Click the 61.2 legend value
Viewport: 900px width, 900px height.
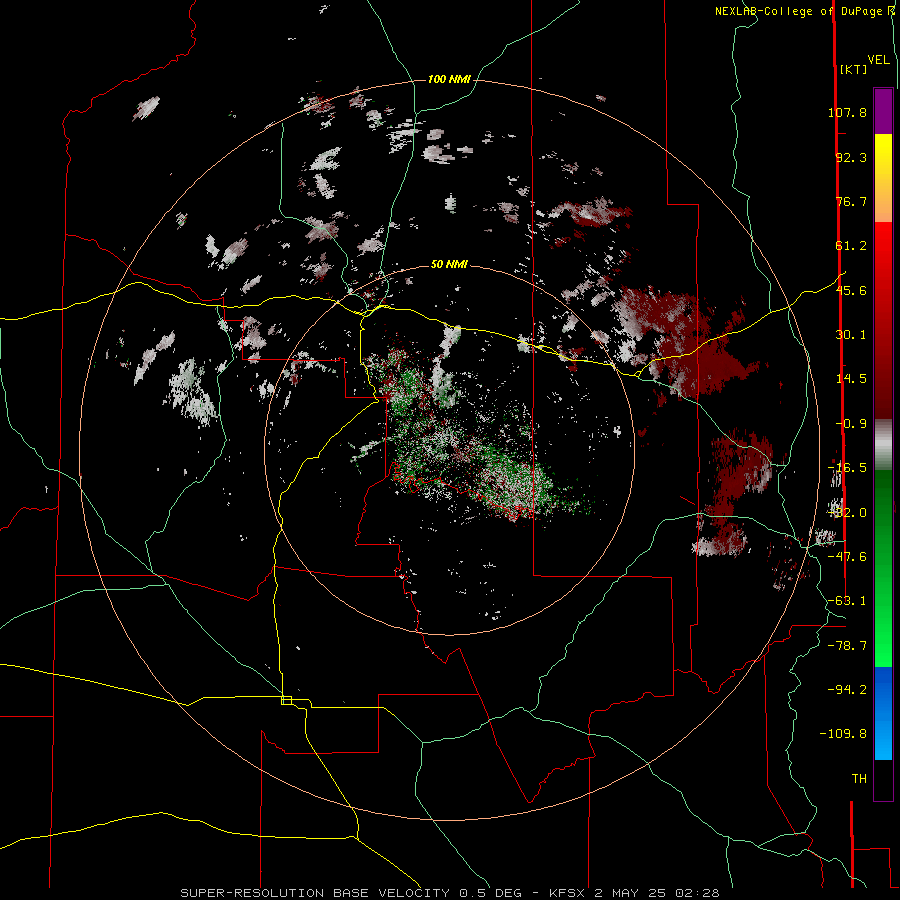[x=851, y=246]
